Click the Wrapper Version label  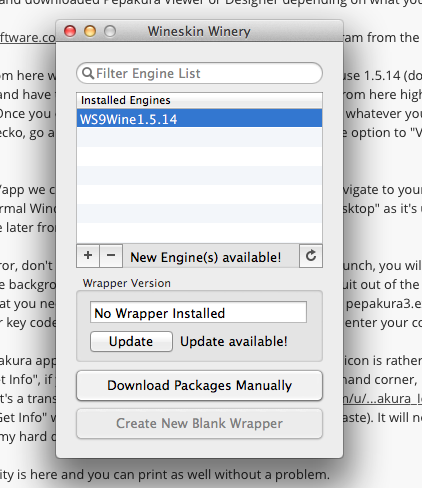tap(127, 283)
